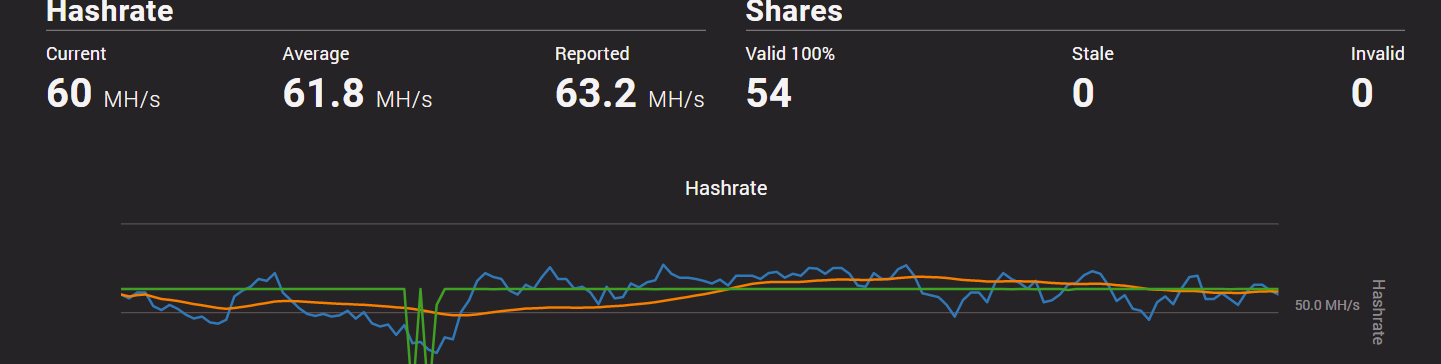Click the invalid shares value under Invalid
Image resolution: width=1441 pixels, height=364 pixels.
1362,94
